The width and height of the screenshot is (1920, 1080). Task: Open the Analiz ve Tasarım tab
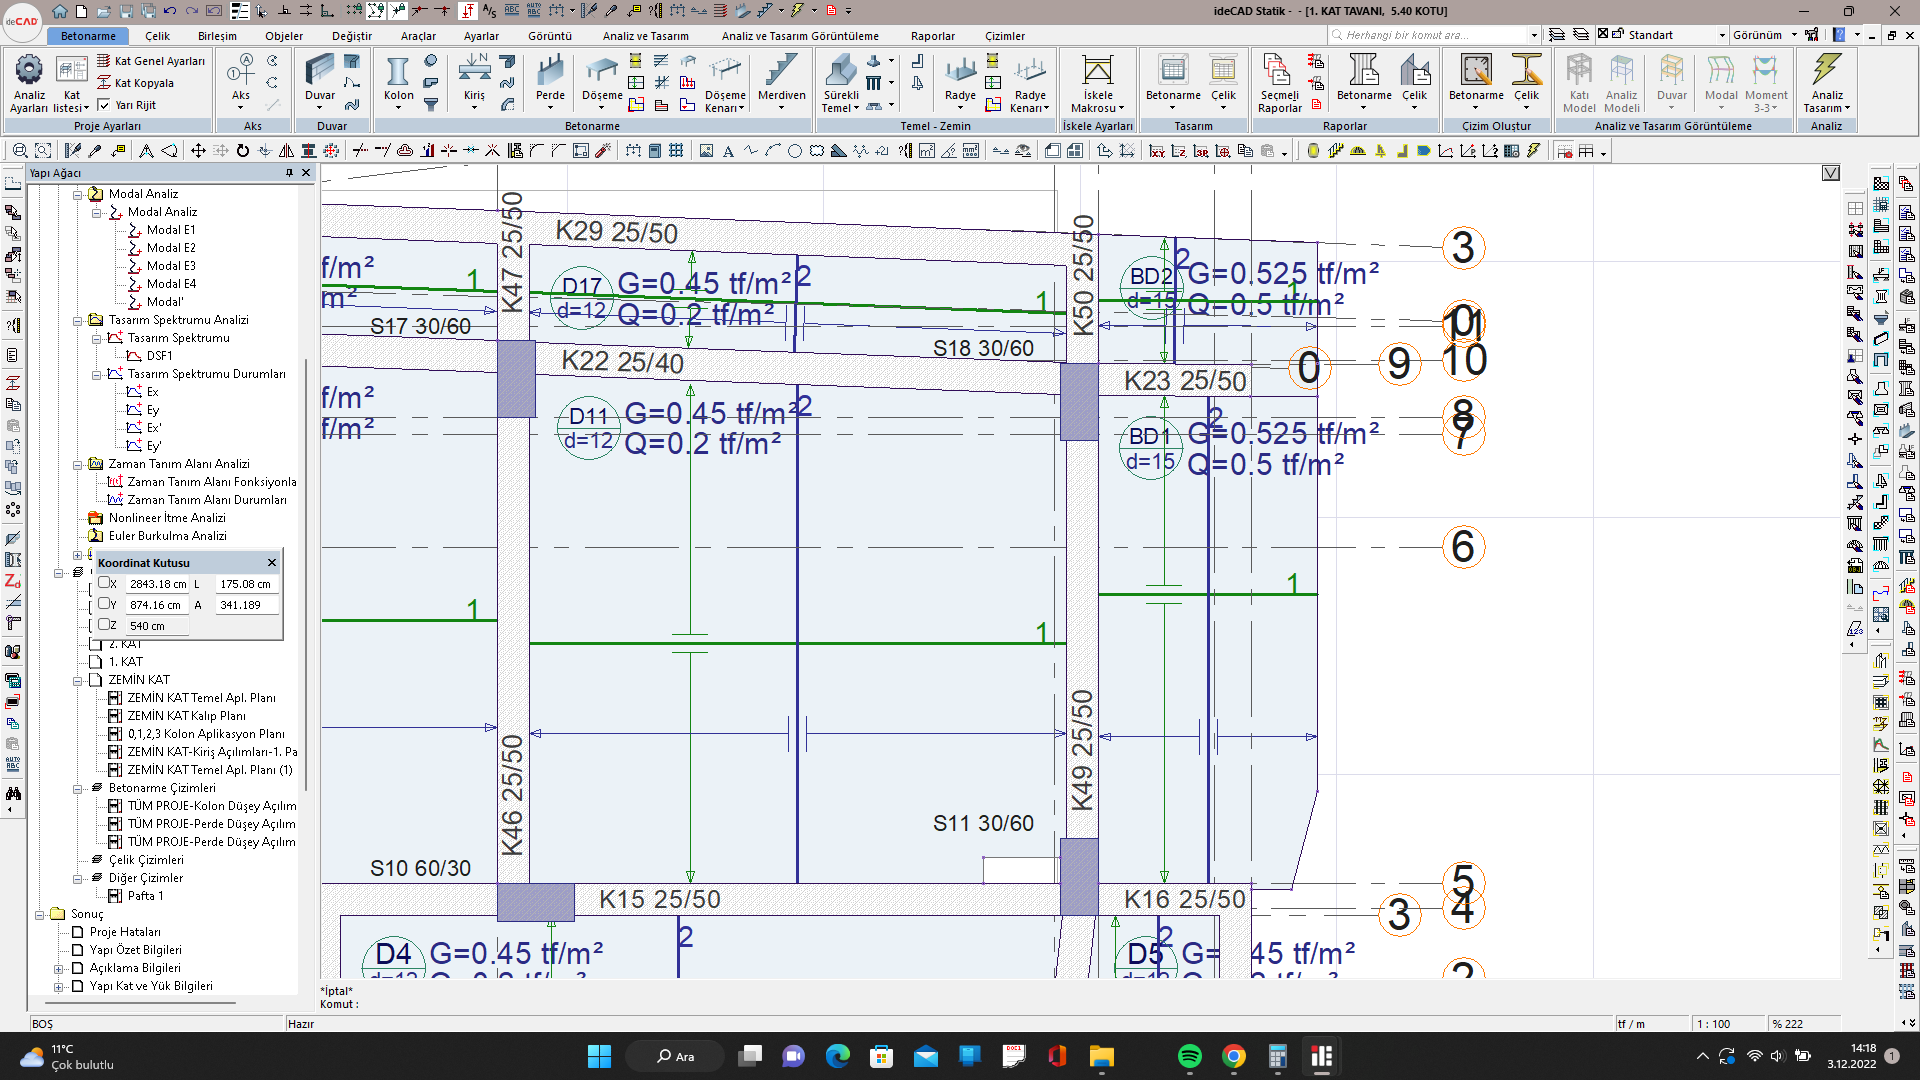pos(645,36)
